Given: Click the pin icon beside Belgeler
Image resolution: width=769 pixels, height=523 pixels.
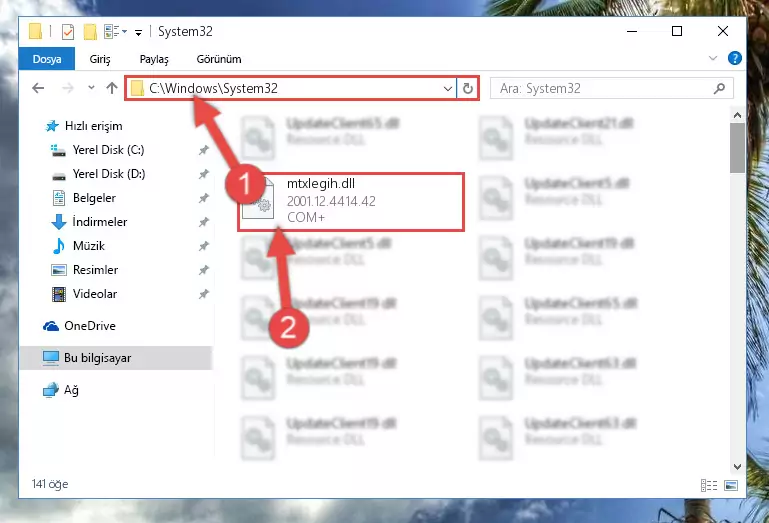Looking at the screenshot, I should coord(204,198).
